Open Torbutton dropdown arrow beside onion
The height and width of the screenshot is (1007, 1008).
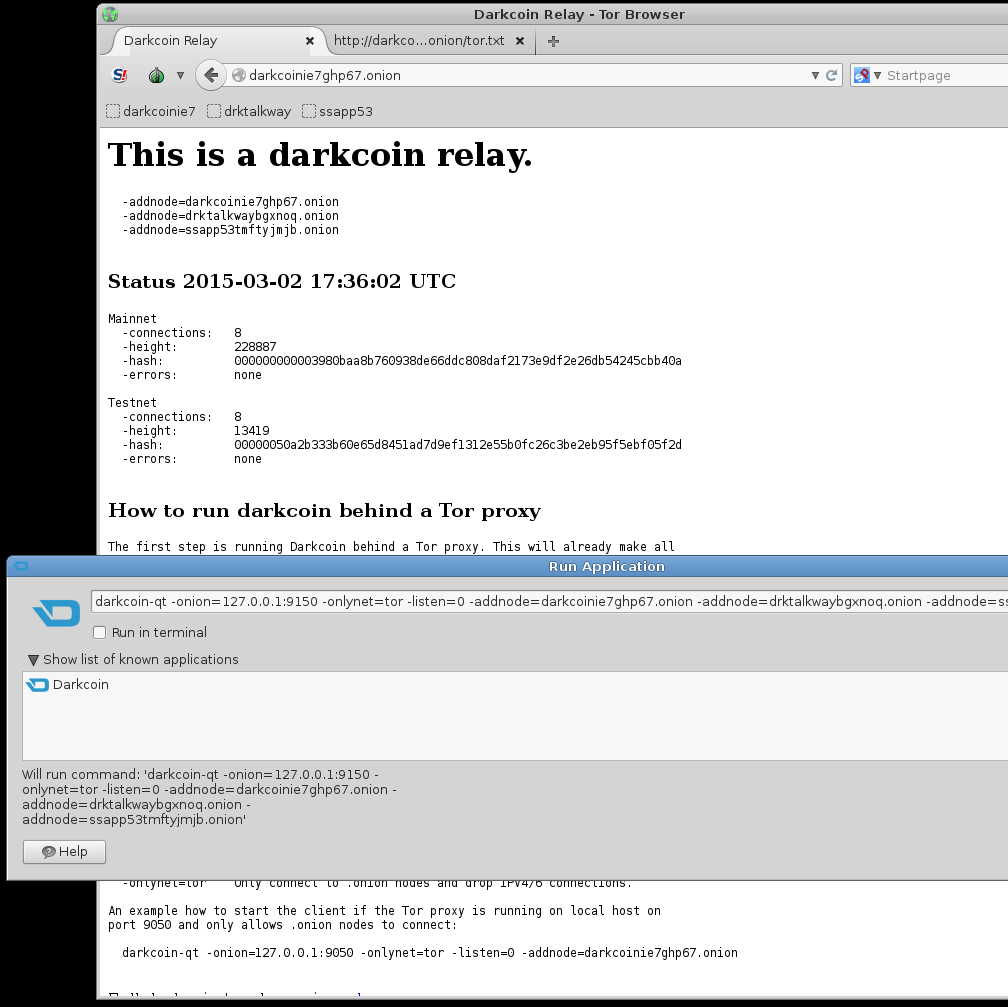[181, 75]
